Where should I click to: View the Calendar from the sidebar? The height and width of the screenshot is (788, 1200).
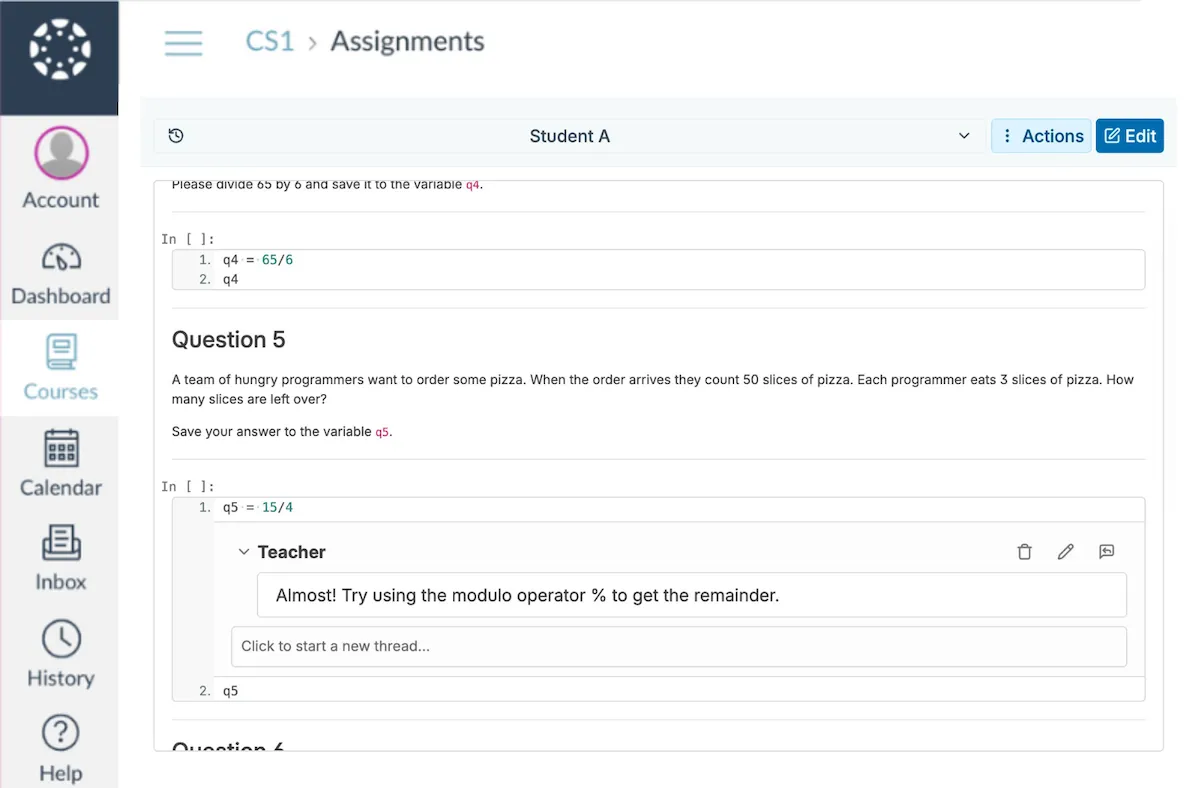click(60, 462)
